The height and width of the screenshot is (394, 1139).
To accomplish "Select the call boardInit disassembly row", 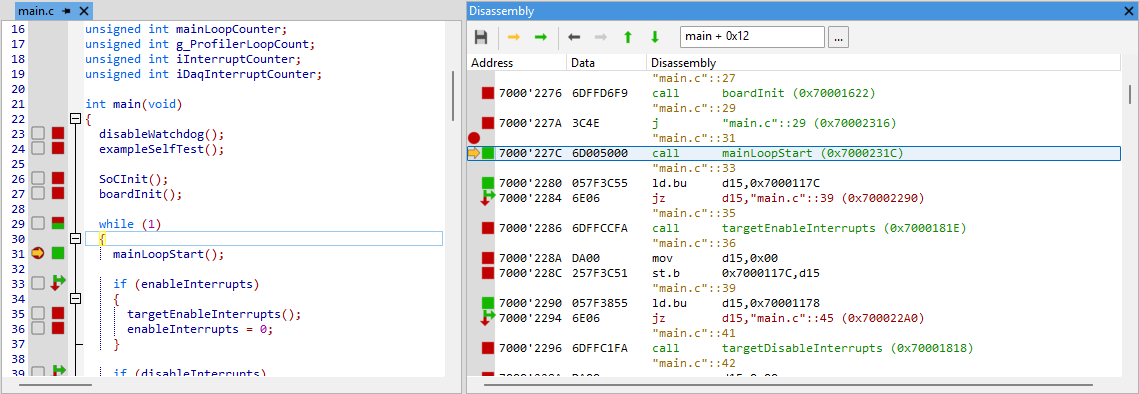I will click(793, 93).
